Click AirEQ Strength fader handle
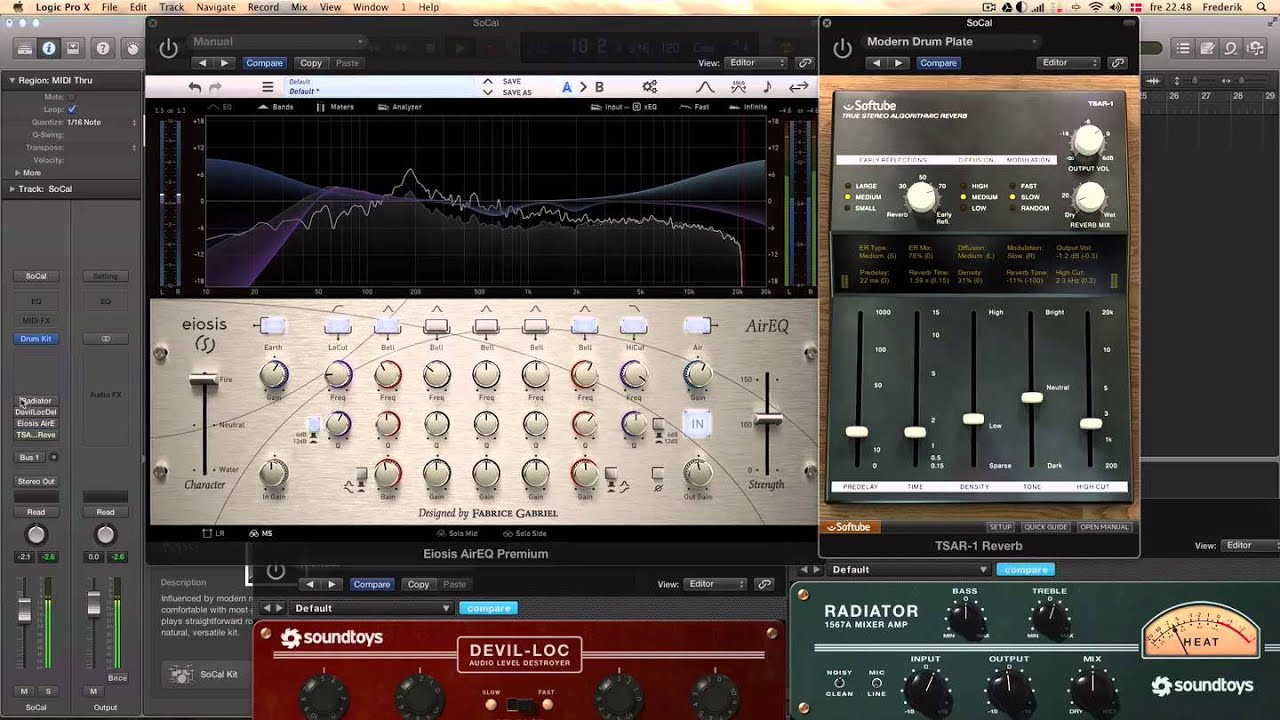The height and width of the screenshot is (720, 1280). [x=768, y=418]
